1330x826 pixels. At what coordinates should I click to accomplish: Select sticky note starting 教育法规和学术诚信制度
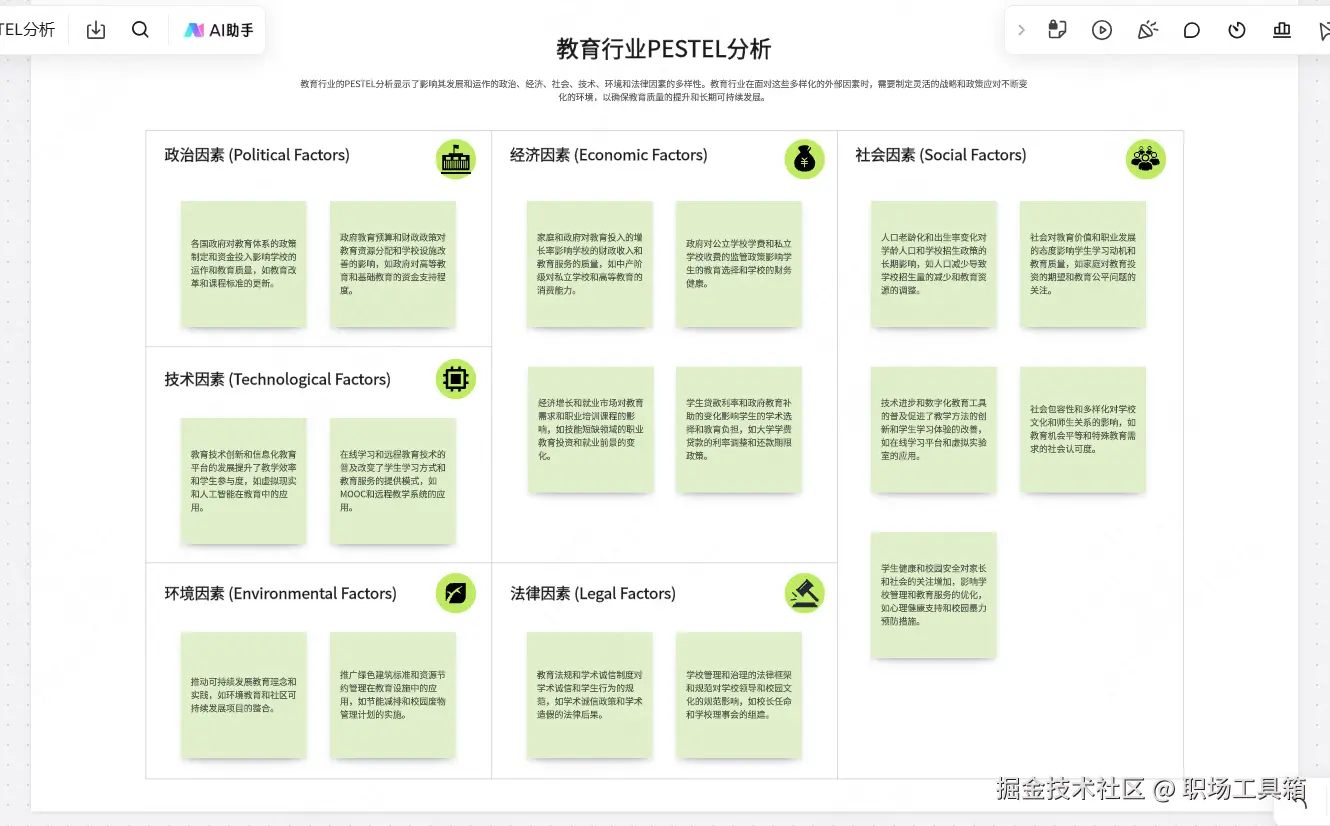point(590,695)
